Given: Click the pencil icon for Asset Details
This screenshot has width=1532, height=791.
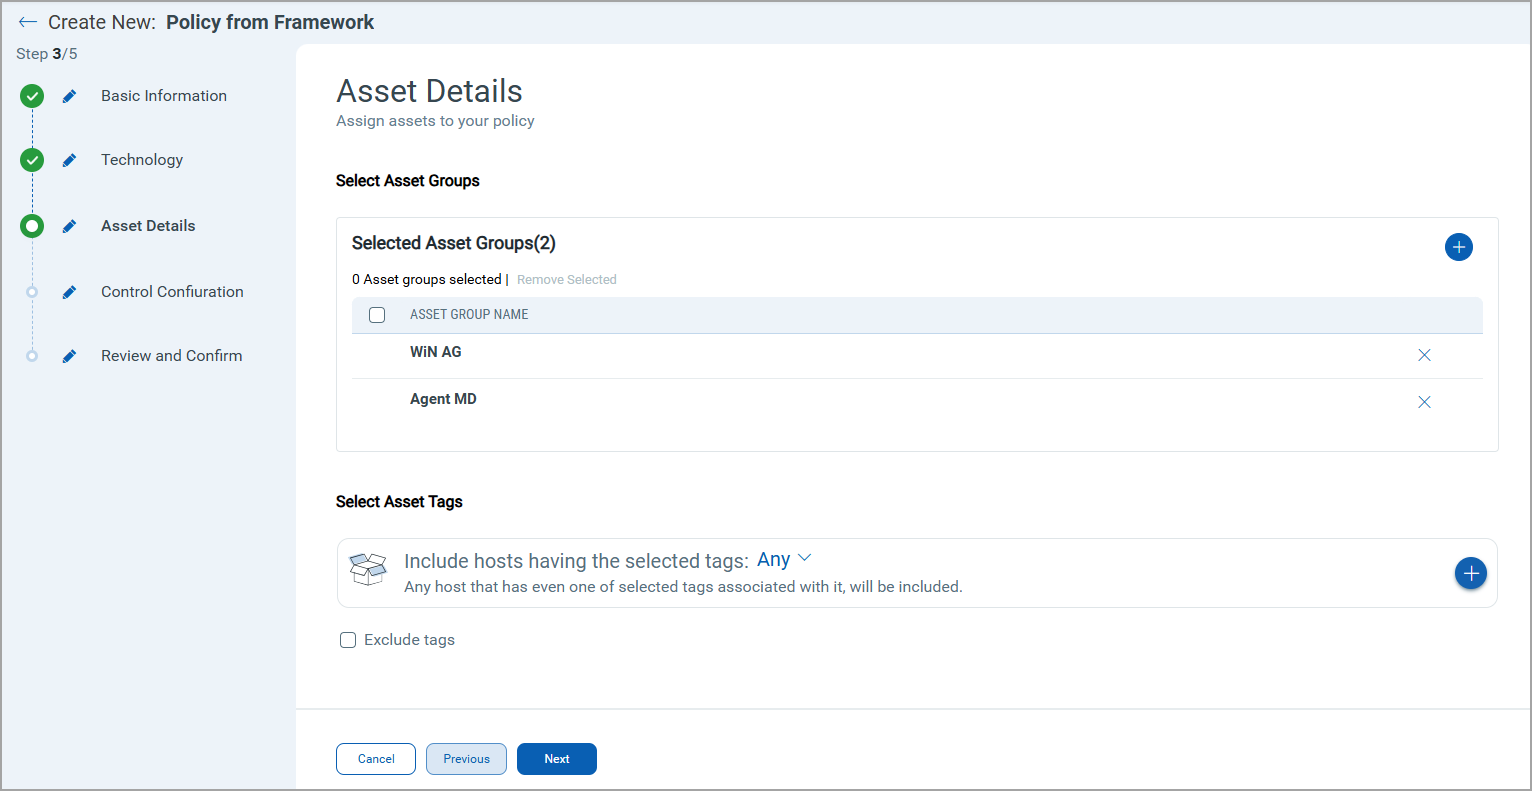Looking at the screenshot, I should tap(69, 226).
